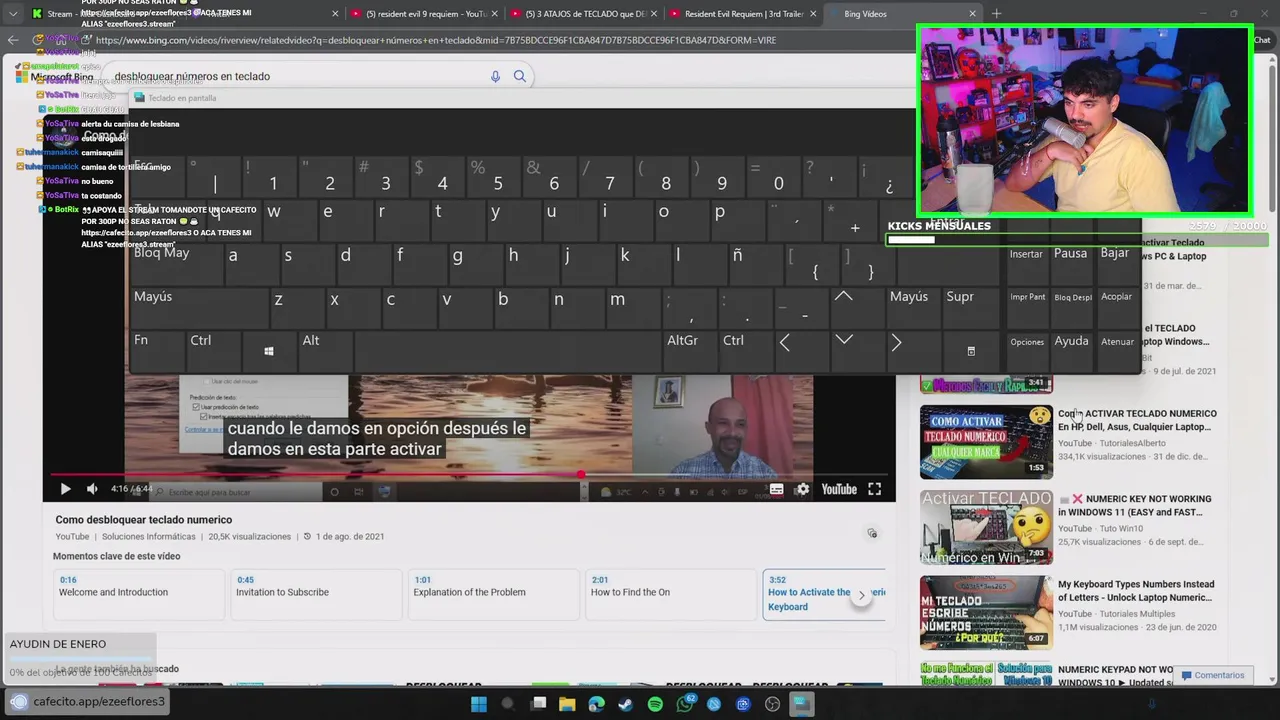Mute the video with the speaker icon
Image resolution: width=1280 pixels, height=720 pixels.
92,489
